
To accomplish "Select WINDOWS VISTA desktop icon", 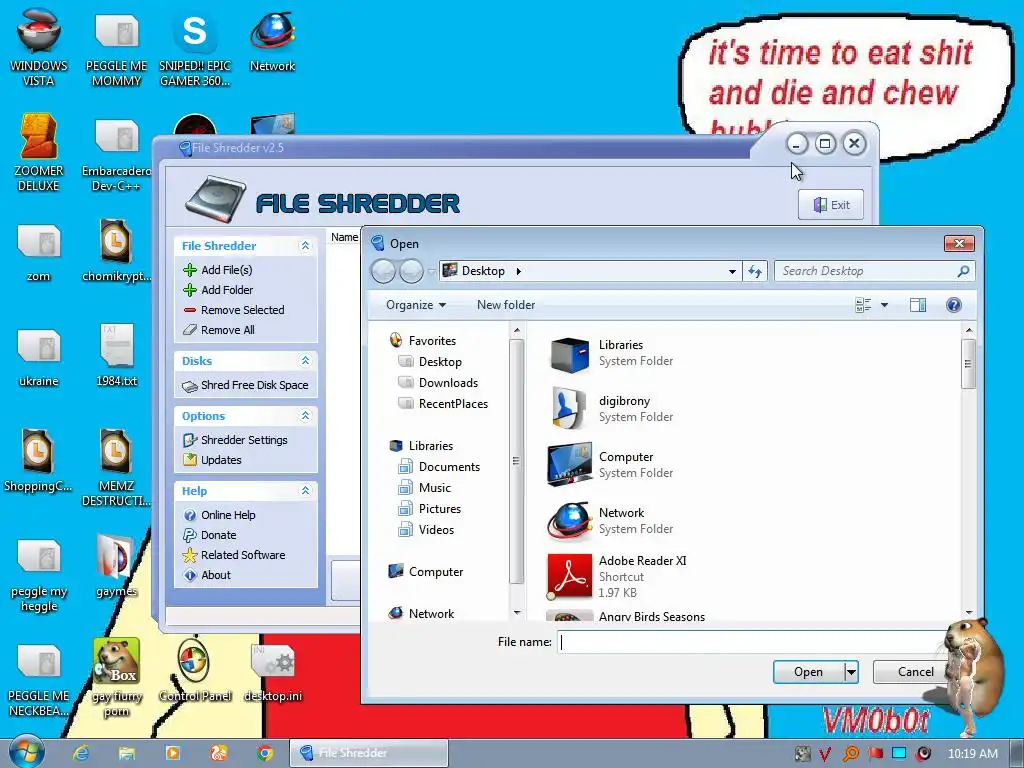I will click(39, 48).
